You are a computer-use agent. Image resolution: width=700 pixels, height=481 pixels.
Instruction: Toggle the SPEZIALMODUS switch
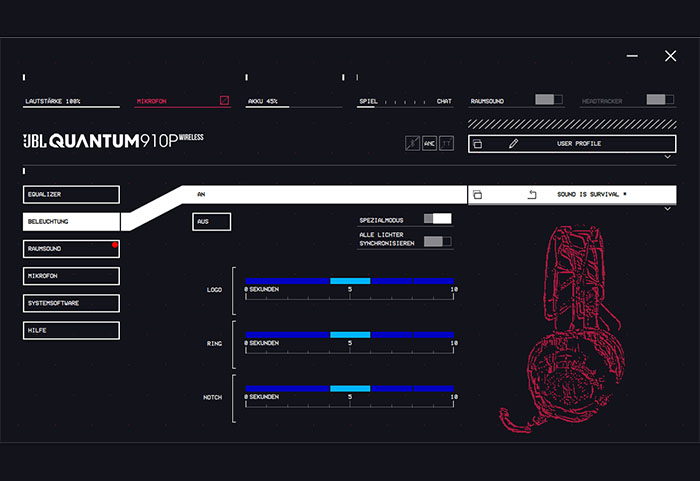click(438, 218)
